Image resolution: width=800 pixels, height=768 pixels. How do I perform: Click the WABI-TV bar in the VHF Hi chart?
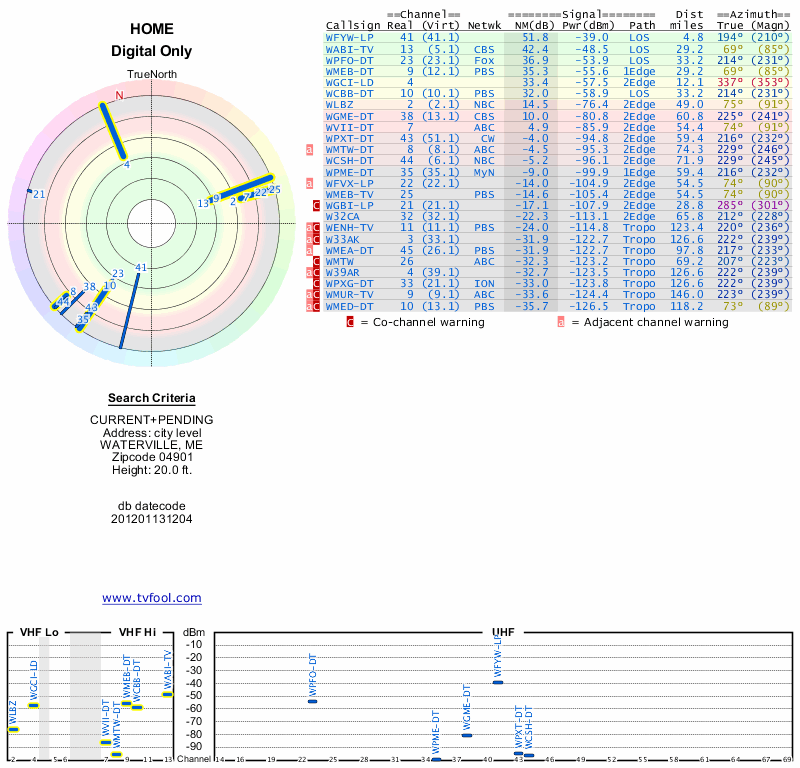click(x=168, y=694)
